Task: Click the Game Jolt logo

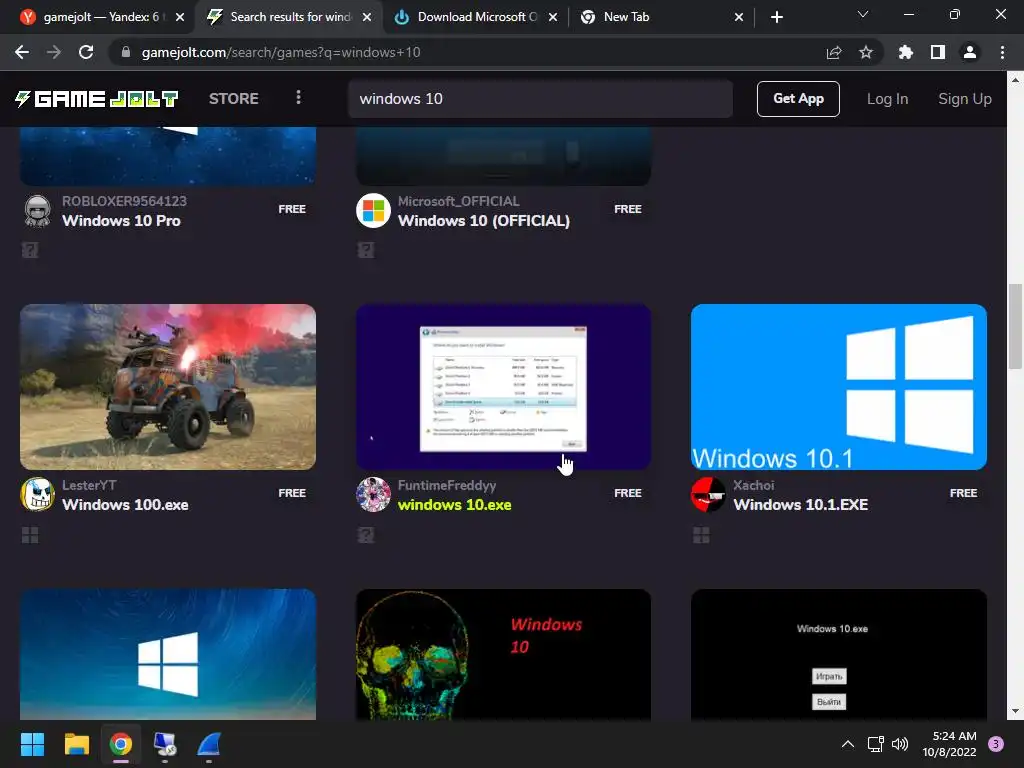Action: point(97,99)
